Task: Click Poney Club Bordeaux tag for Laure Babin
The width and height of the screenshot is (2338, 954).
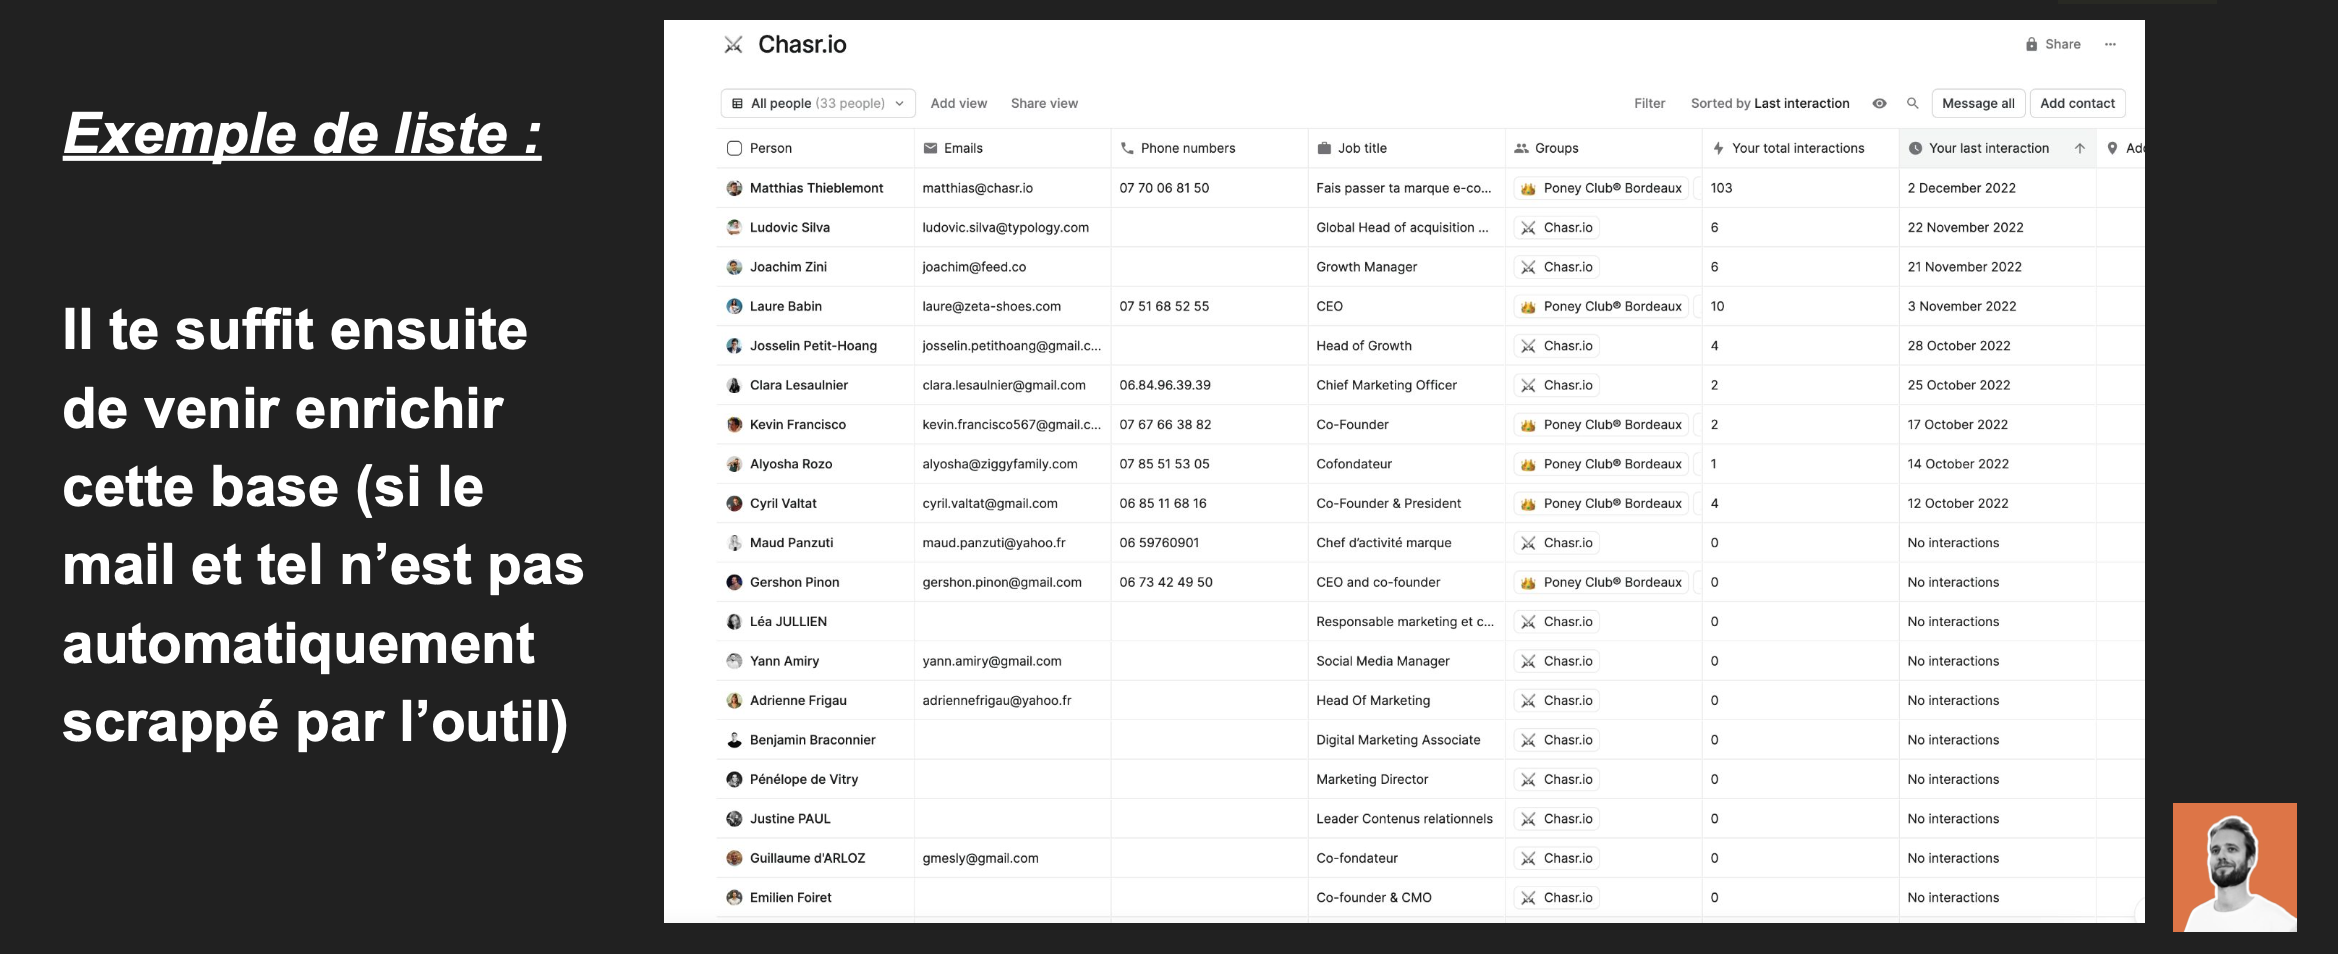Action: [x=1601, y=306]
